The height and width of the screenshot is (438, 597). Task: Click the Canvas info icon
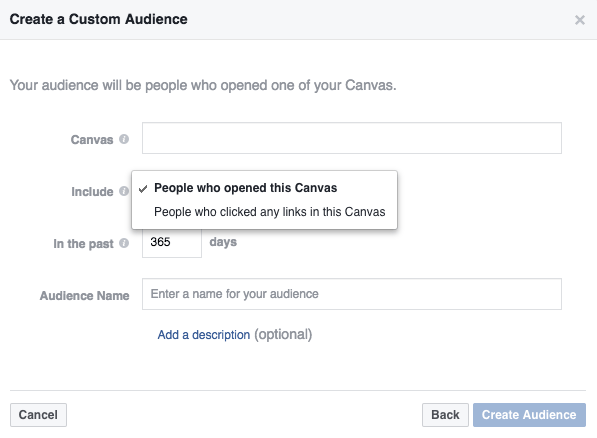(x=124, y=139)
